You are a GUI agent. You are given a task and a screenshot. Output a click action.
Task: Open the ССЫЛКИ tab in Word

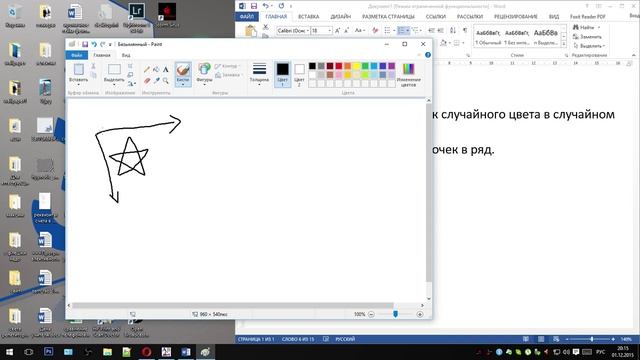point(436,17)
